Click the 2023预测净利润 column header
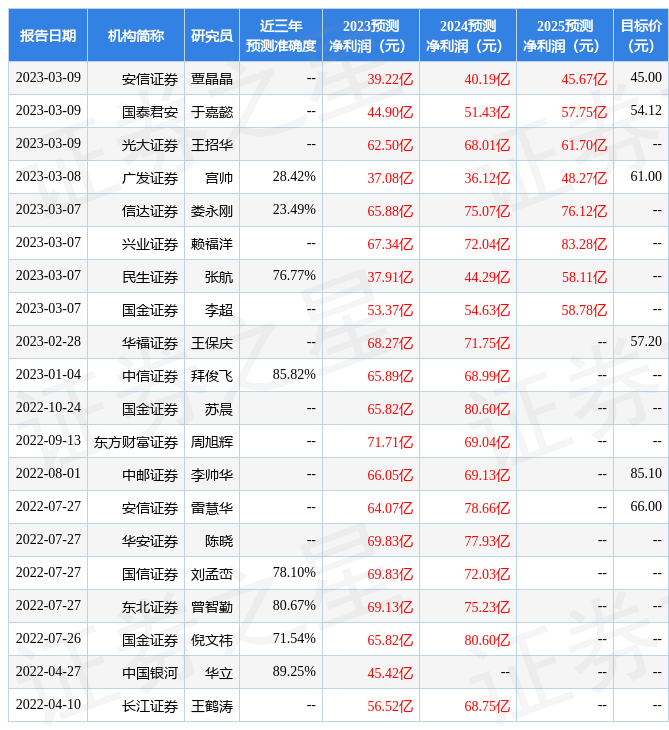 point(371,35)
